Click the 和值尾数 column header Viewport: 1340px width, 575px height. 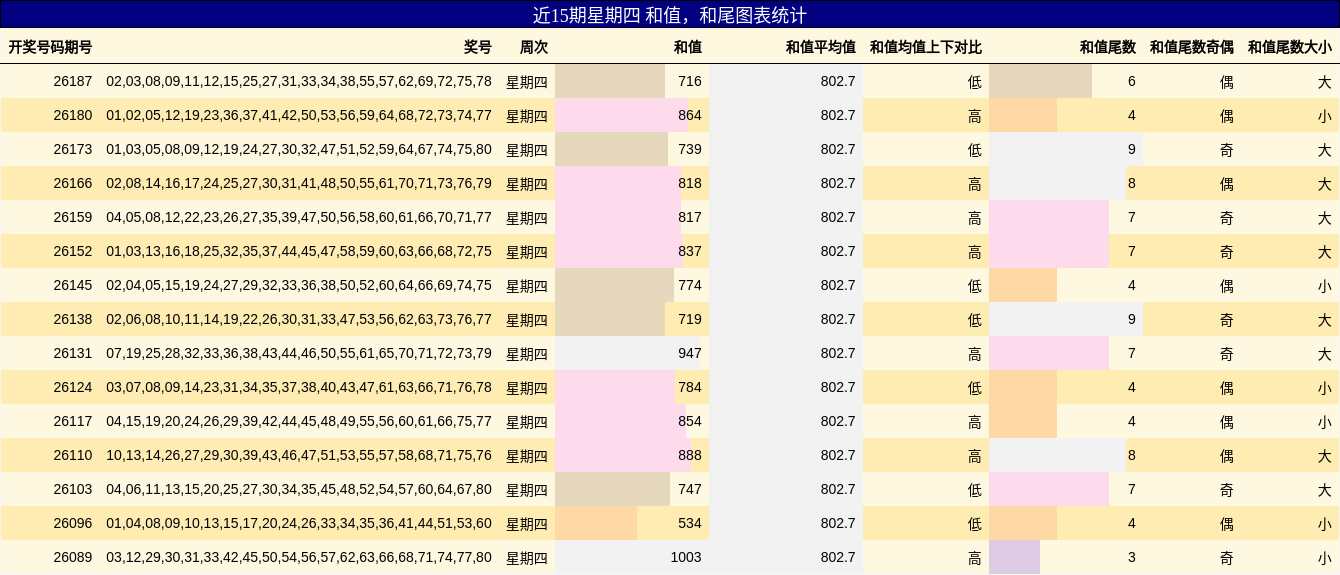(1108, 47)
